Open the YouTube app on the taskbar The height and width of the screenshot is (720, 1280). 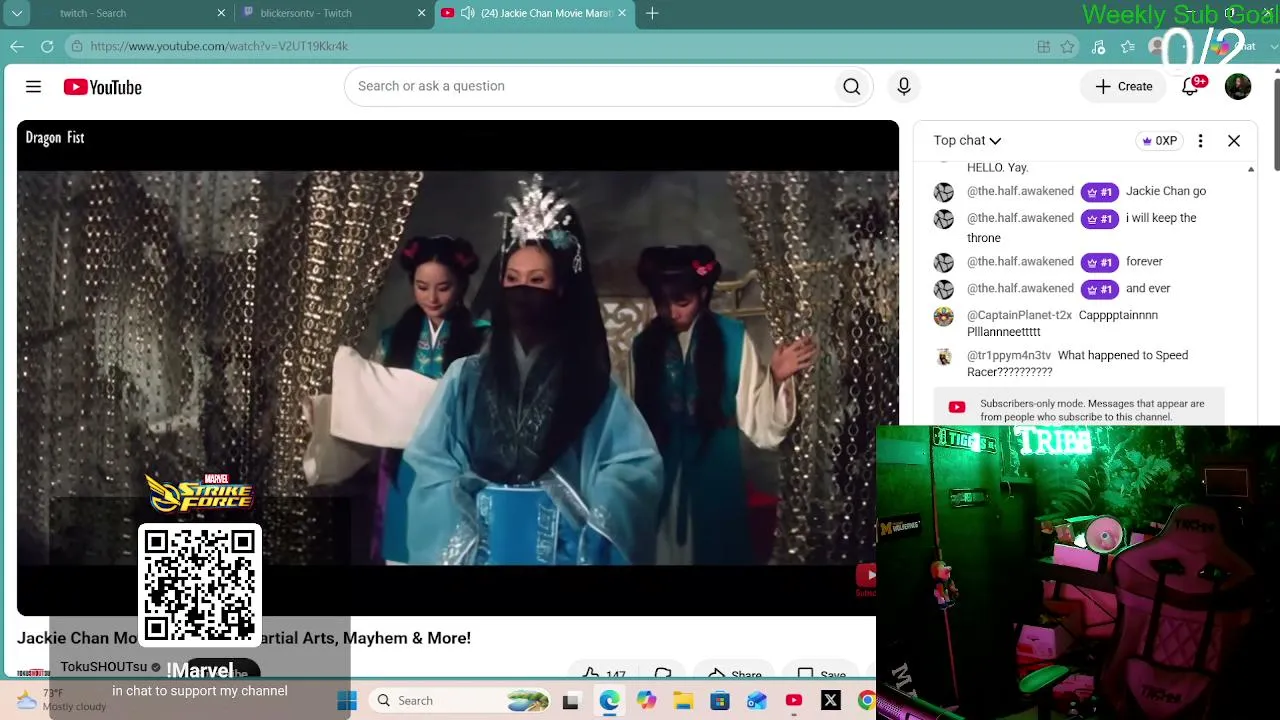pos(794,701)
